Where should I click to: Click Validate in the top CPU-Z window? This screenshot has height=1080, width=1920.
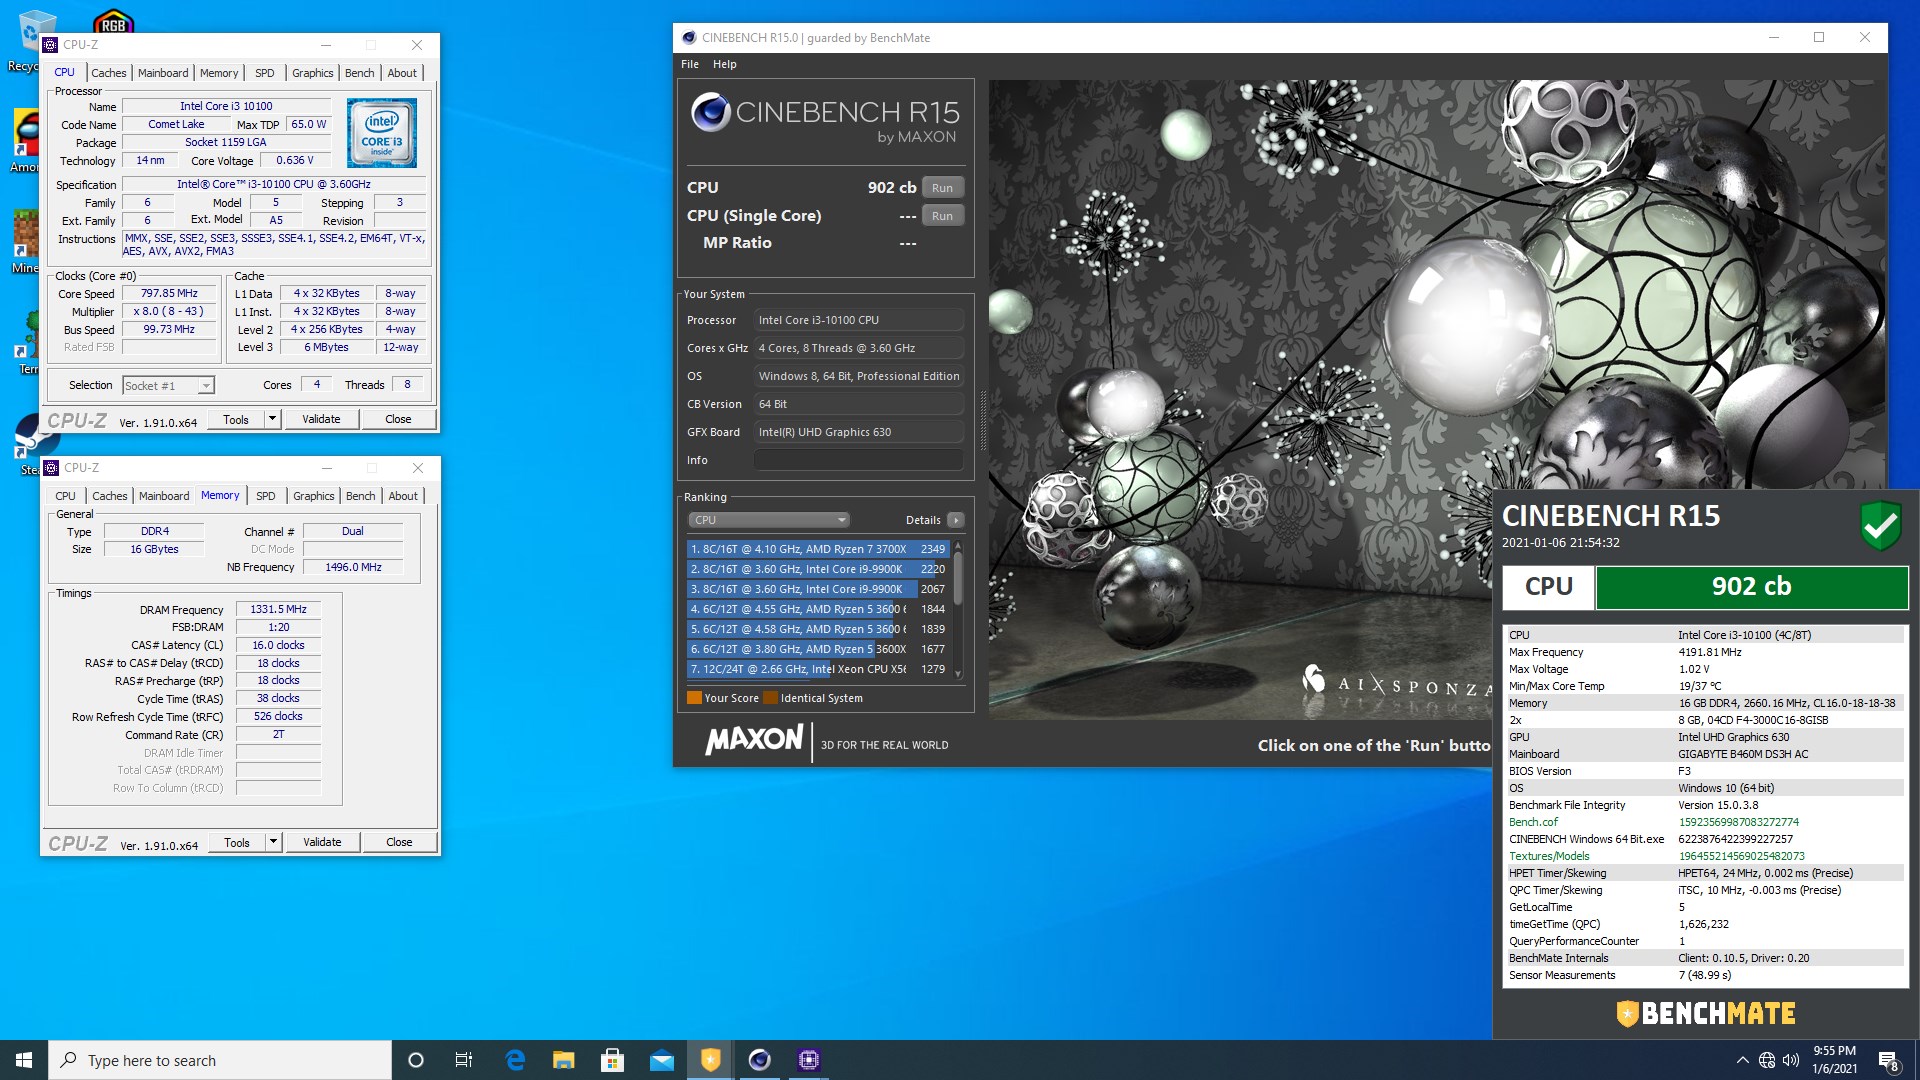(321, 419)
